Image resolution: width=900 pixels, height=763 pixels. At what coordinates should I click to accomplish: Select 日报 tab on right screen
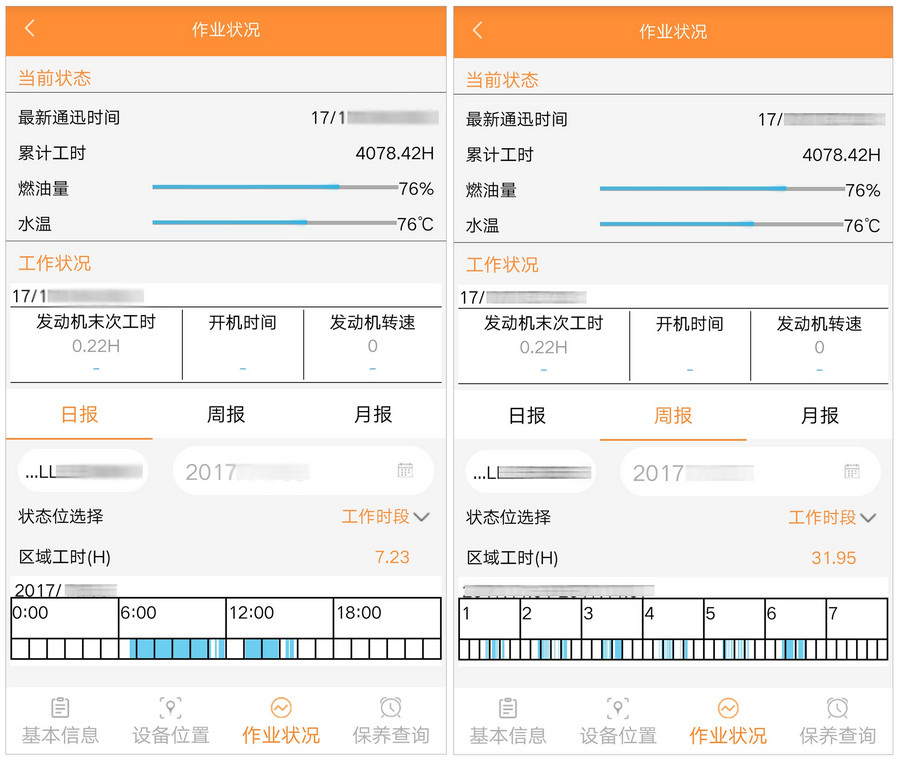coord(526,415)
